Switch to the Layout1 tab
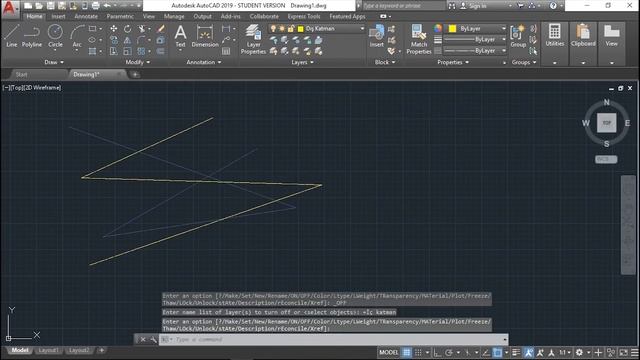Viewport: 640px width, 360px height. pos(48,350)
